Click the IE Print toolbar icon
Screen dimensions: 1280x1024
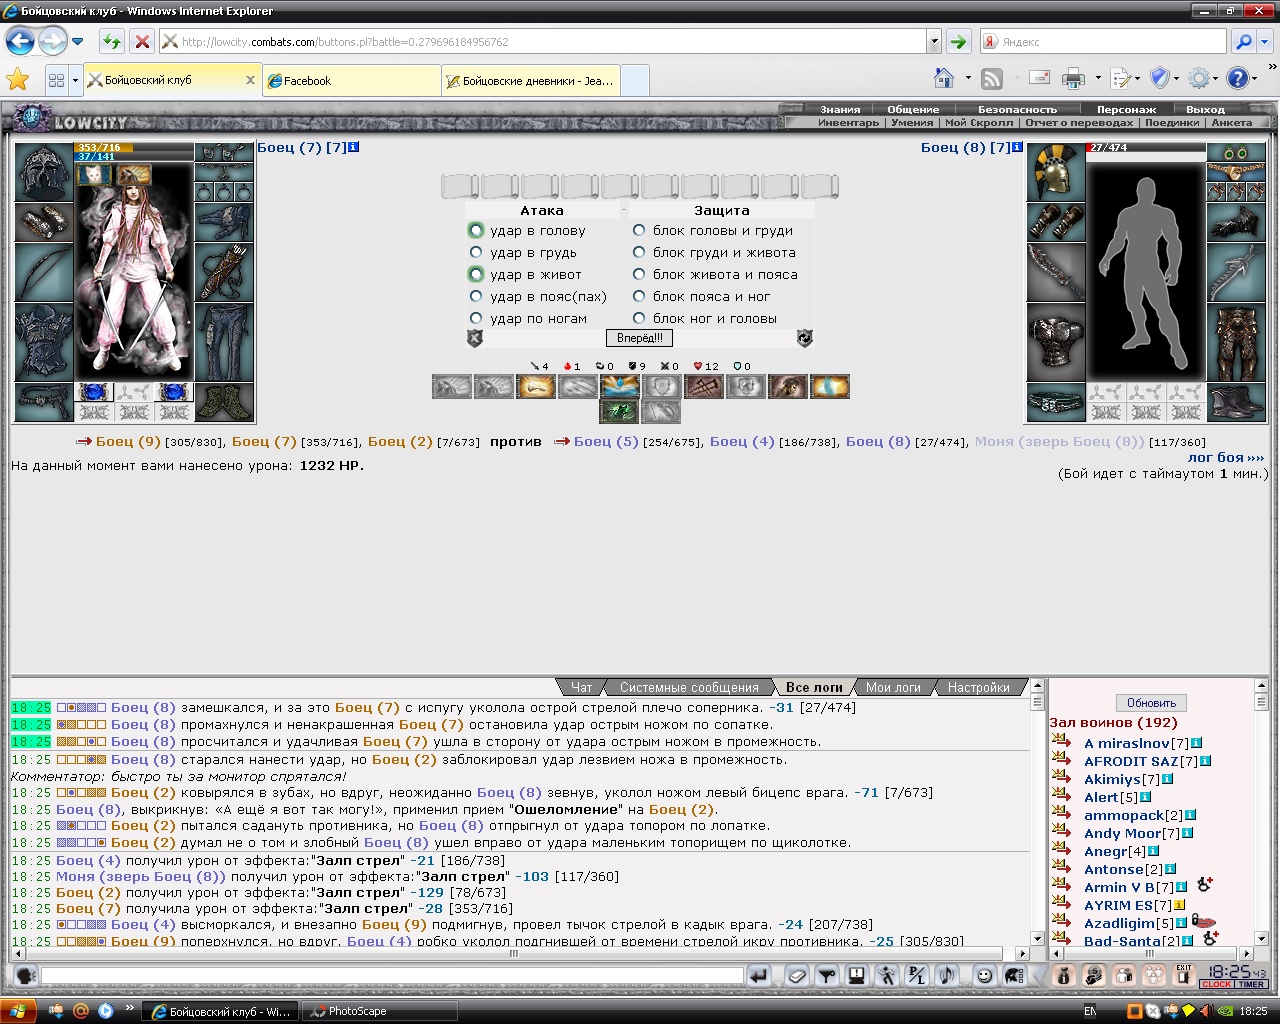[x=1073, y=78]
